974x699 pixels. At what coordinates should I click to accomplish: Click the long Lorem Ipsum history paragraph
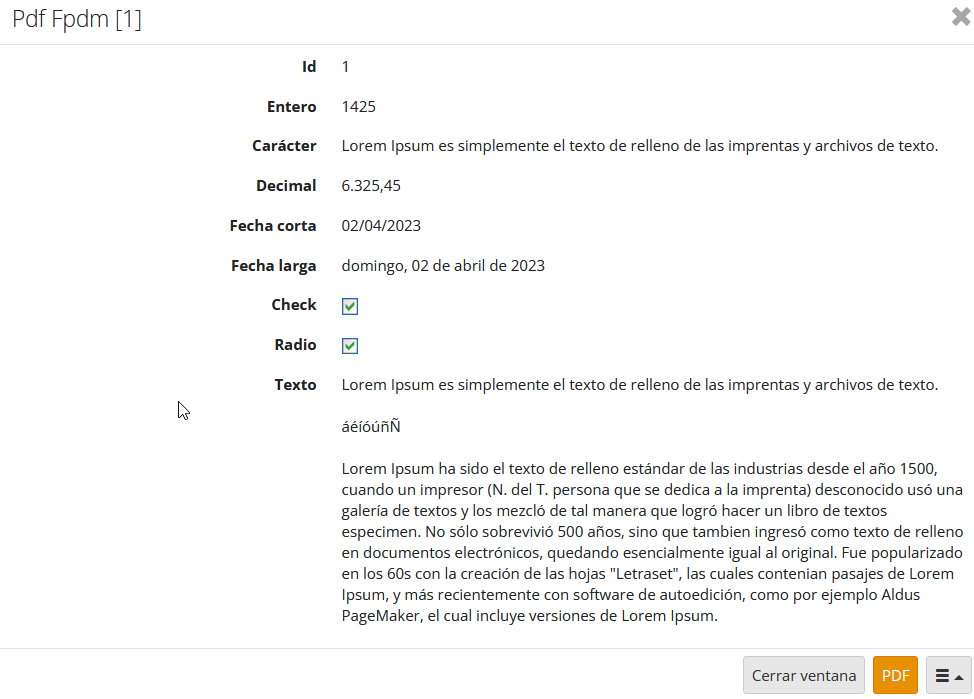(x=651, y=541)
